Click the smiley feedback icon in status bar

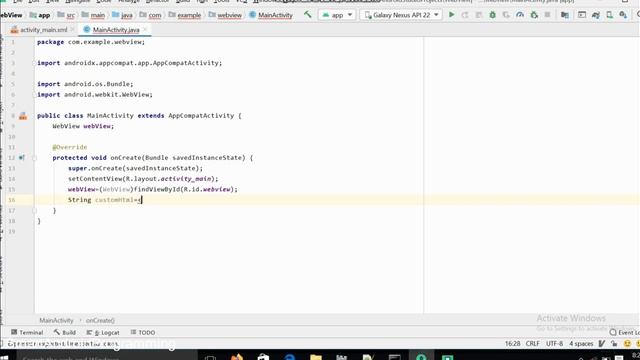click(627, 344)
